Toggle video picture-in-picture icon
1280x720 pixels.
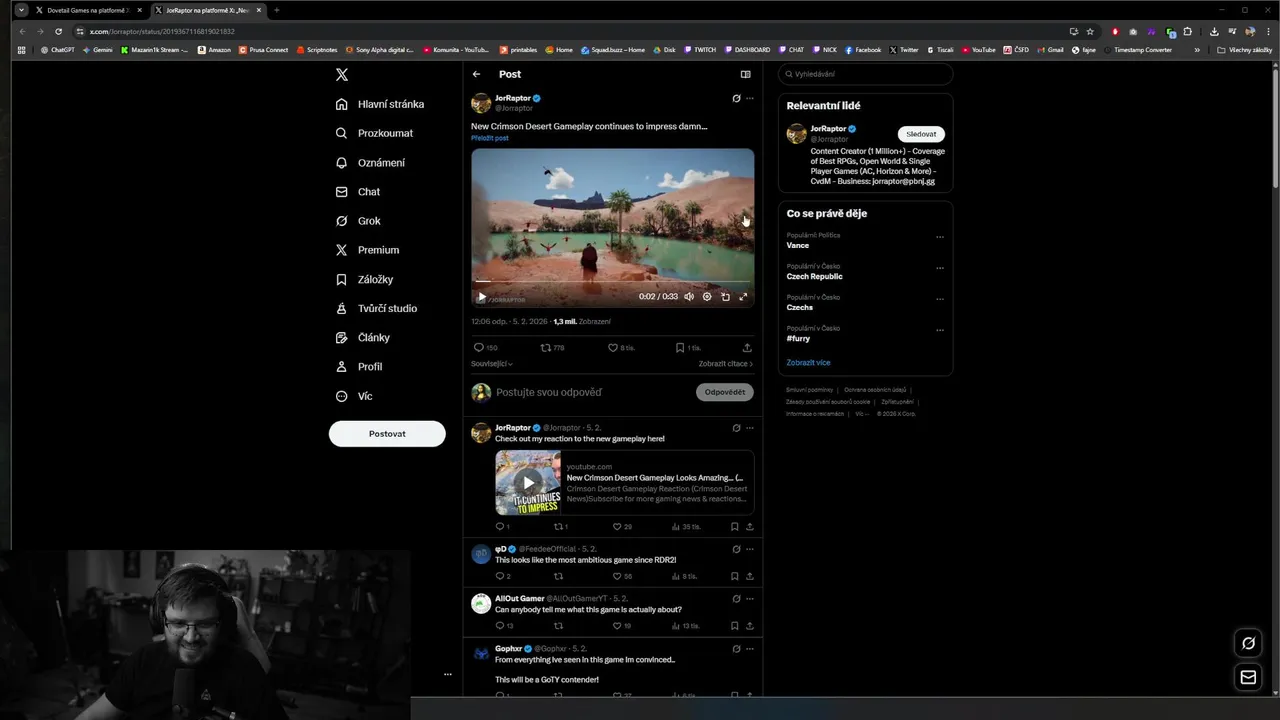pos(725,297)
